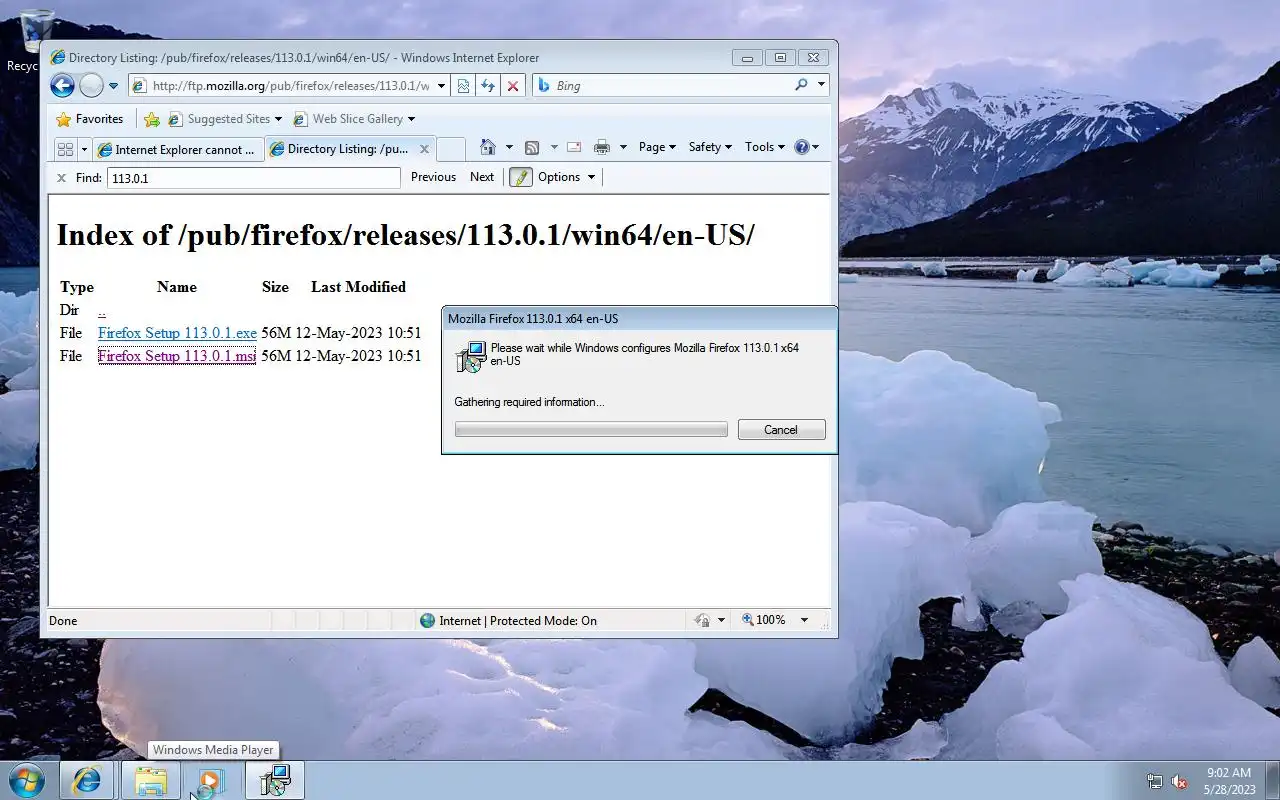This screenshot has height=800, width=1280.
Task: Click the muted volume tray icon
Action: [1179, 781]
